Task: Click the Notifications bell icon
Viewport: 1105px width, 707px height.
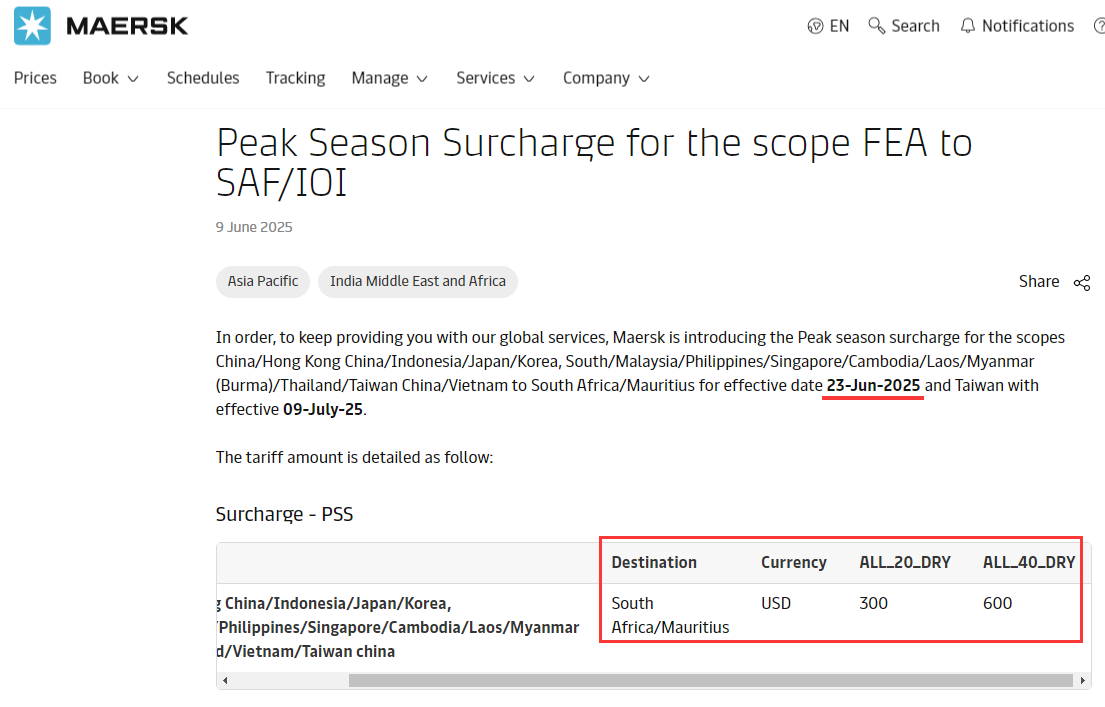Action: click(x=968, y=26)
